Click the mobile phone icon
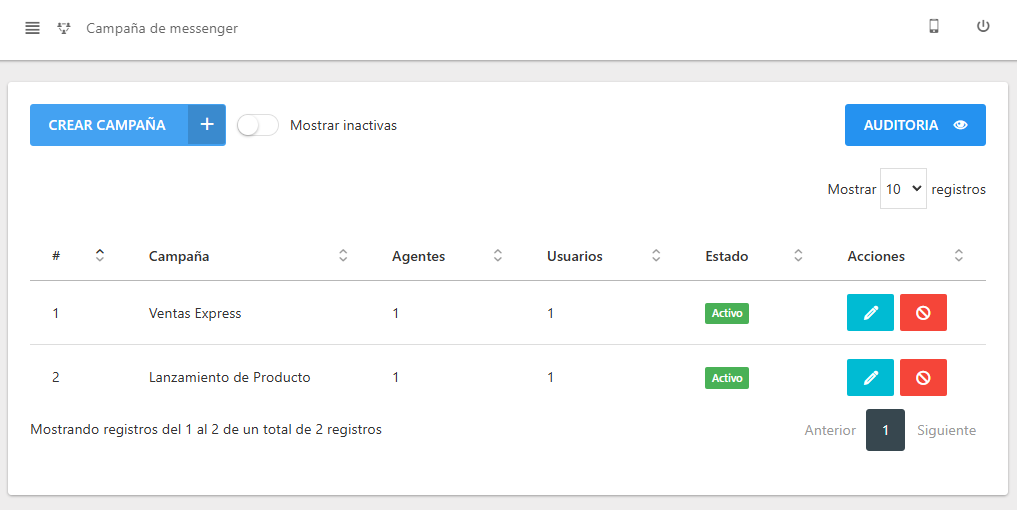Viewport: 1017px width, 510px height. click(934, 27)
